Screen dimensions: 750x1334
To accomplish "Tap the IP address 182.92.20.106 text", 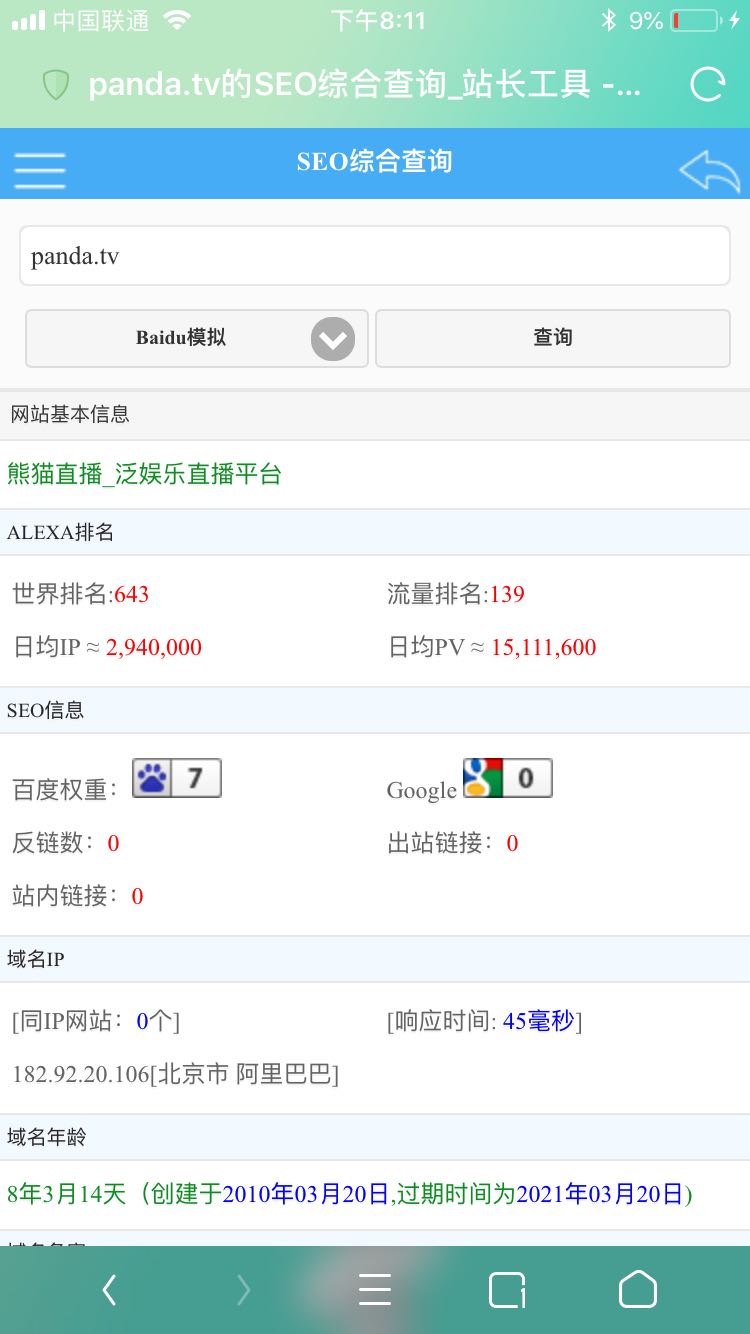I will coord(80,1075).
